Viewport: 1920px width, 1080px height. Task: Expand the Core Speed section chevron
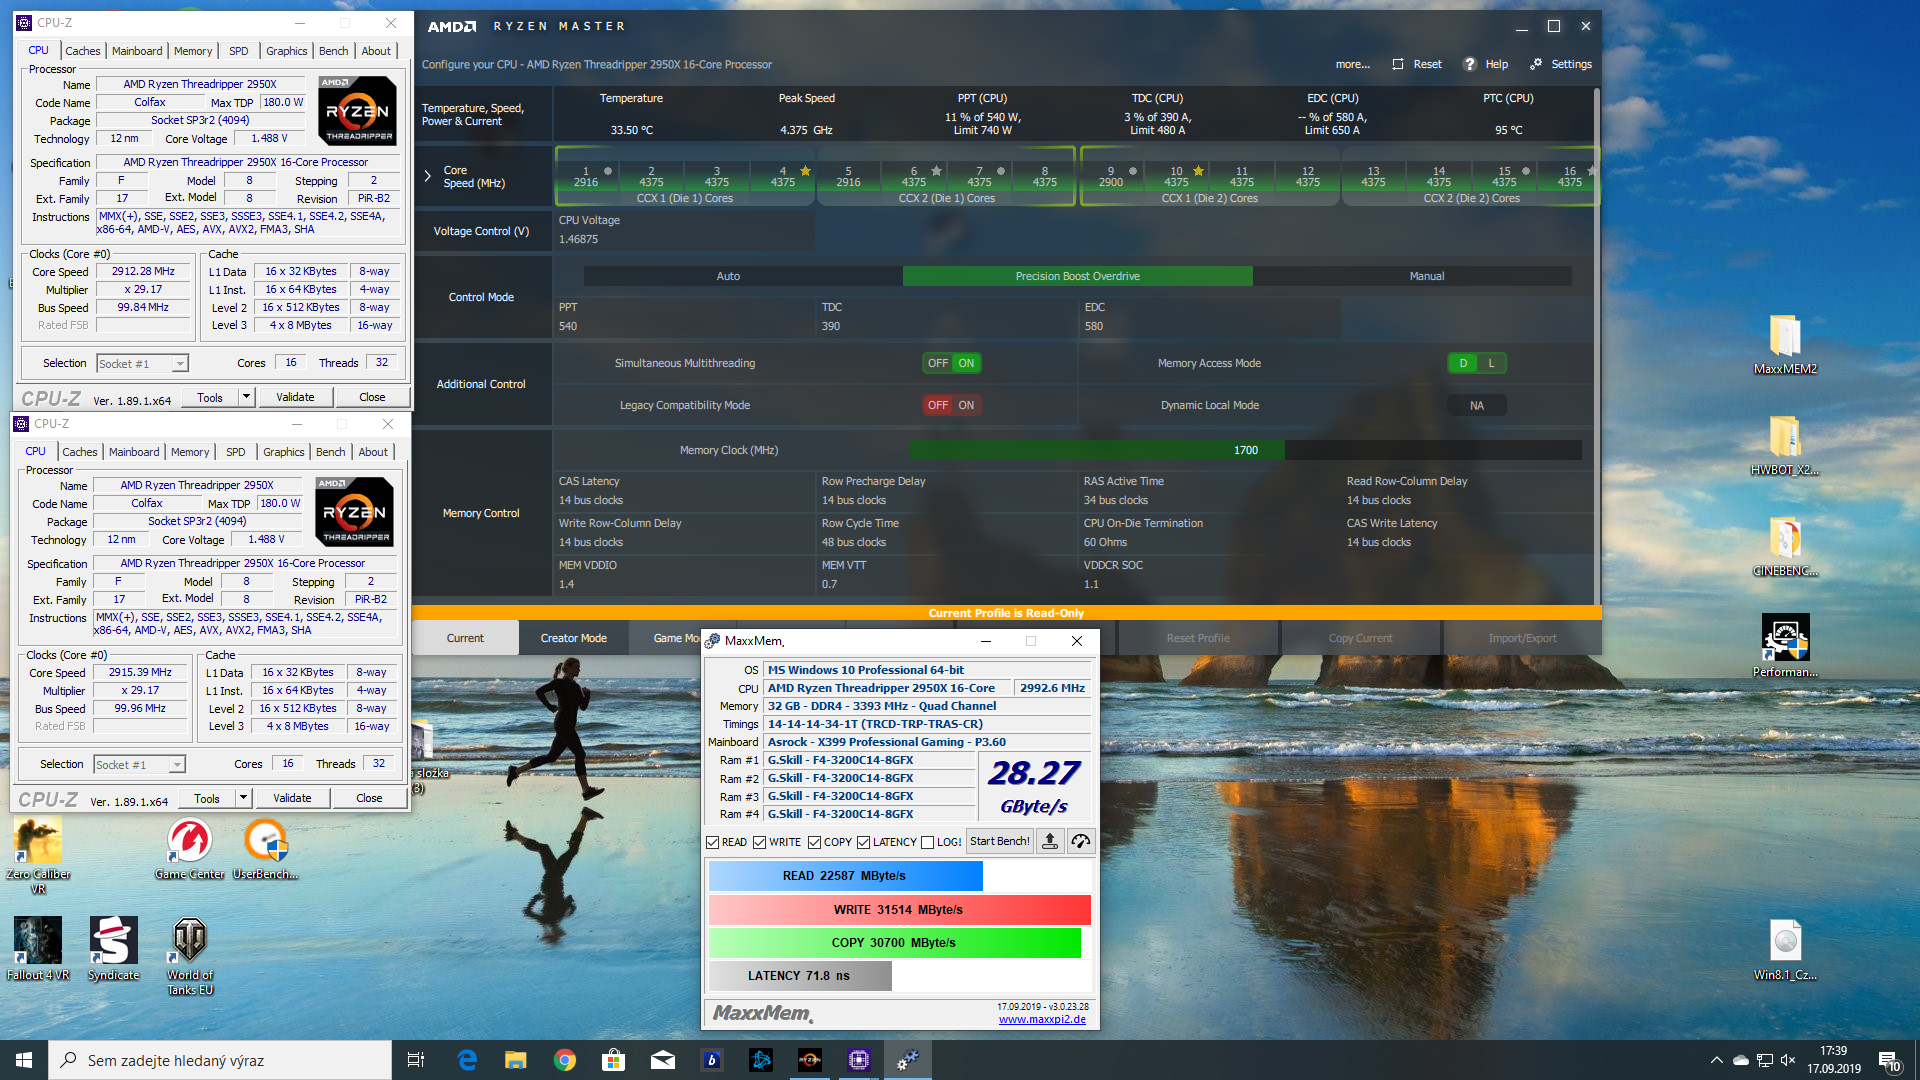(428, 176)
